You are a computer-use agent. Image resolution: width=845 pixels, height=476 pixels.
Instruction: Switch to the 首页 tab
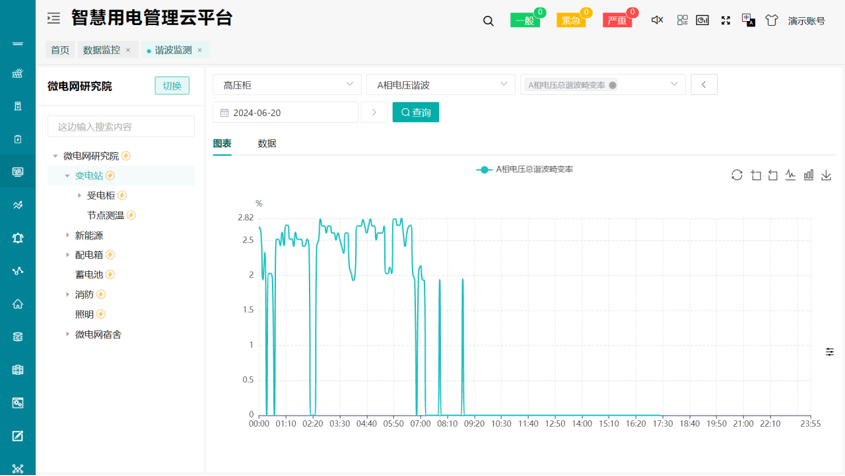pos(60,50)
